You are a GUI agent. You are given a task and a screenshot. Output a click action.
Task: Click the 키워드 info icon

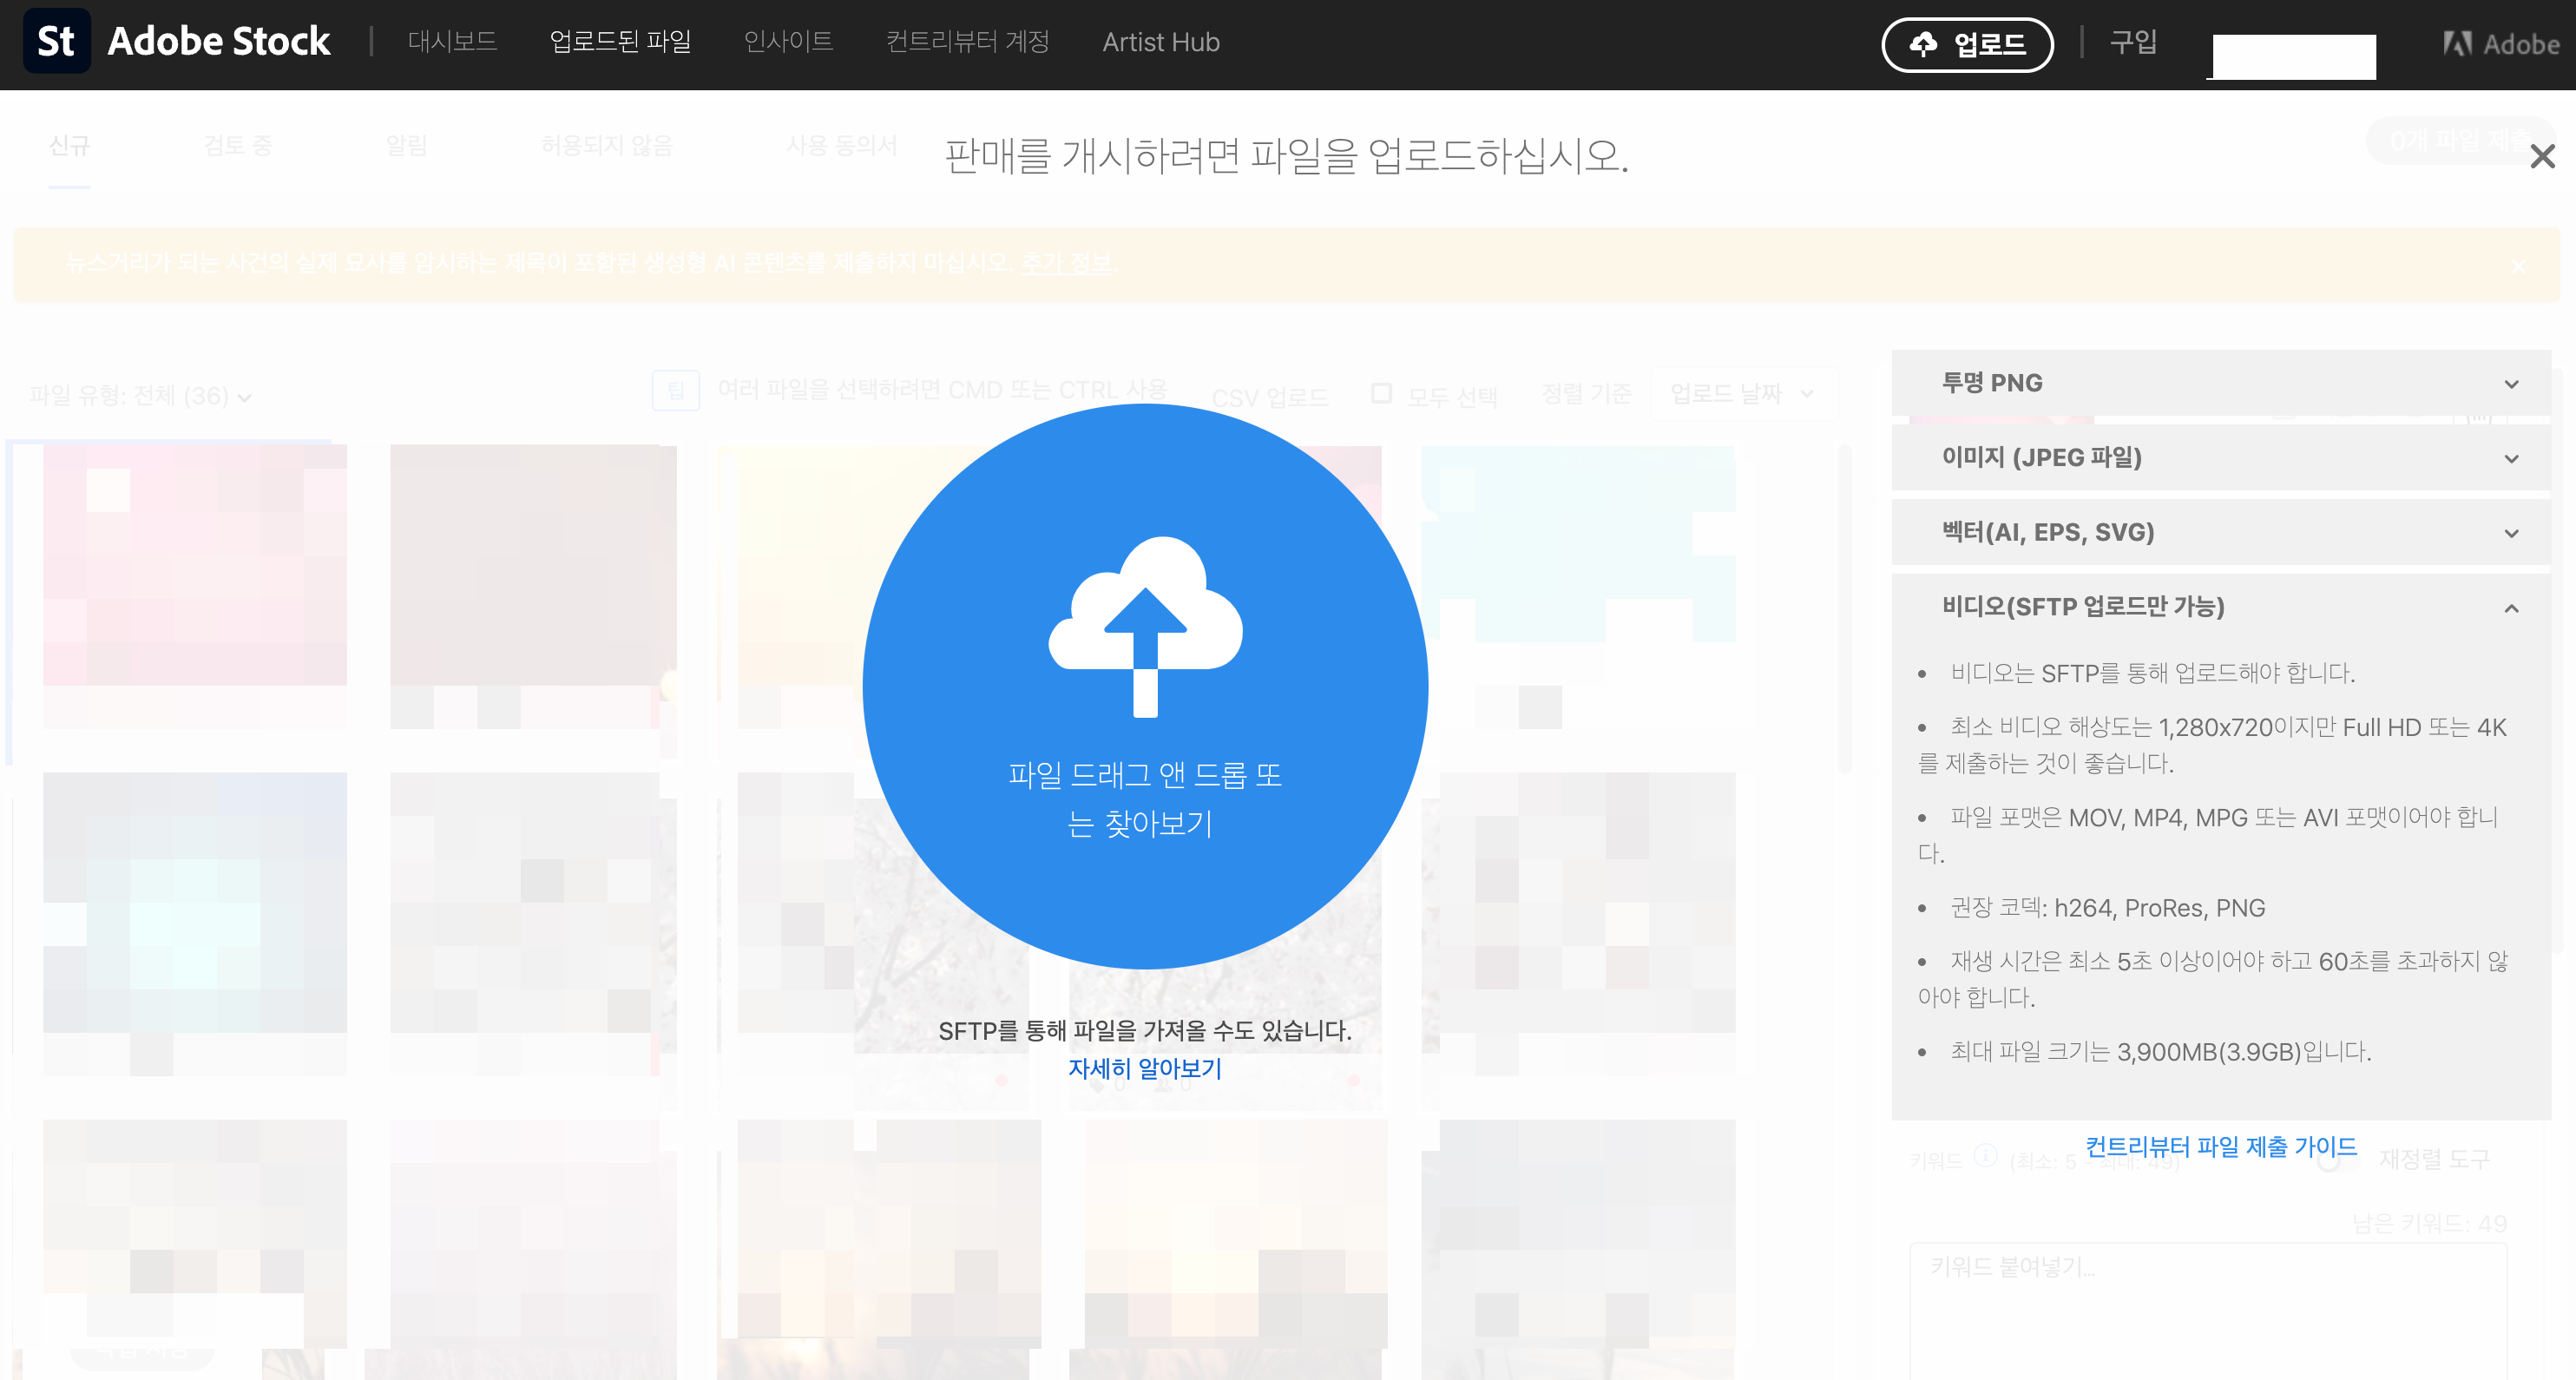[1986, 1156]
